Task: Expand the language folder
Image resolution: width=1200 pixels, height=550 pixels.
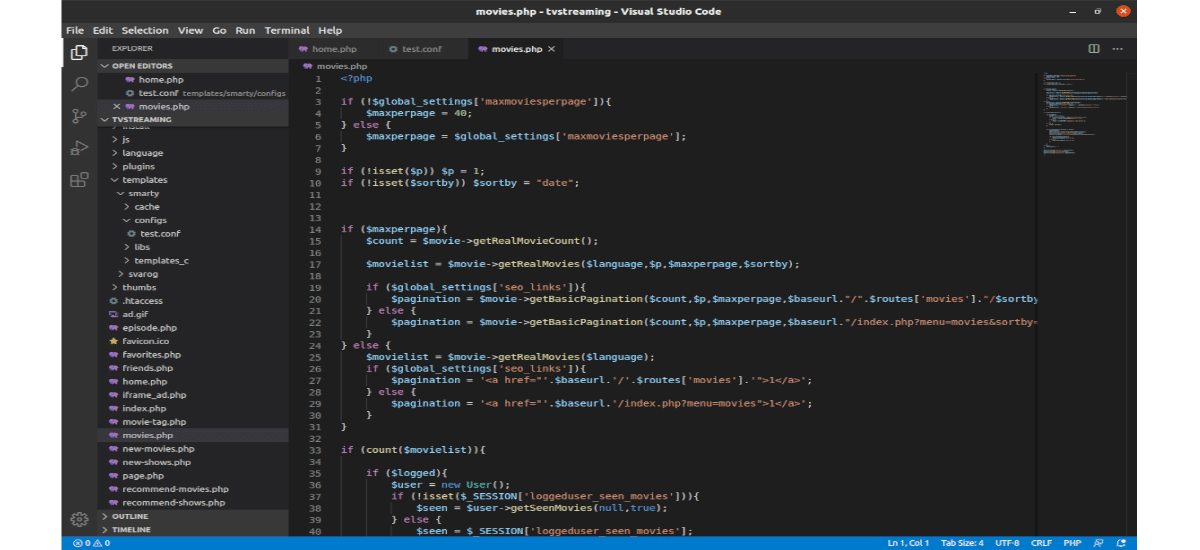Action: tap(142, 153)
